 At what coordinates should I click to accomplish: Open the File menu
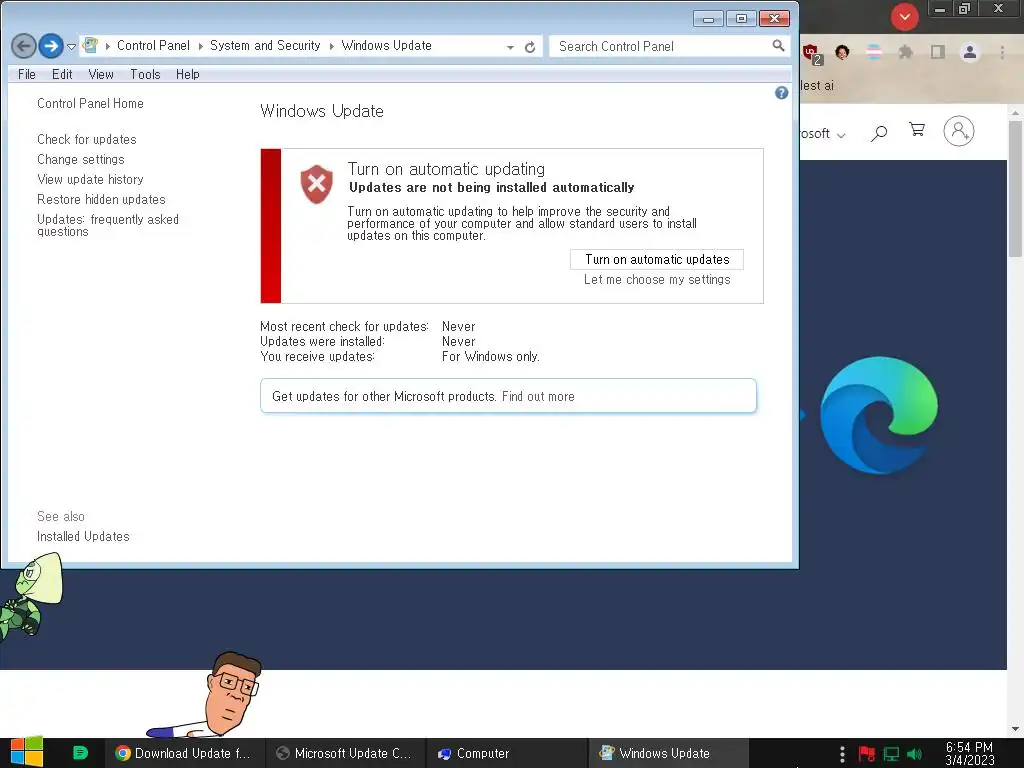pos(27,74)
